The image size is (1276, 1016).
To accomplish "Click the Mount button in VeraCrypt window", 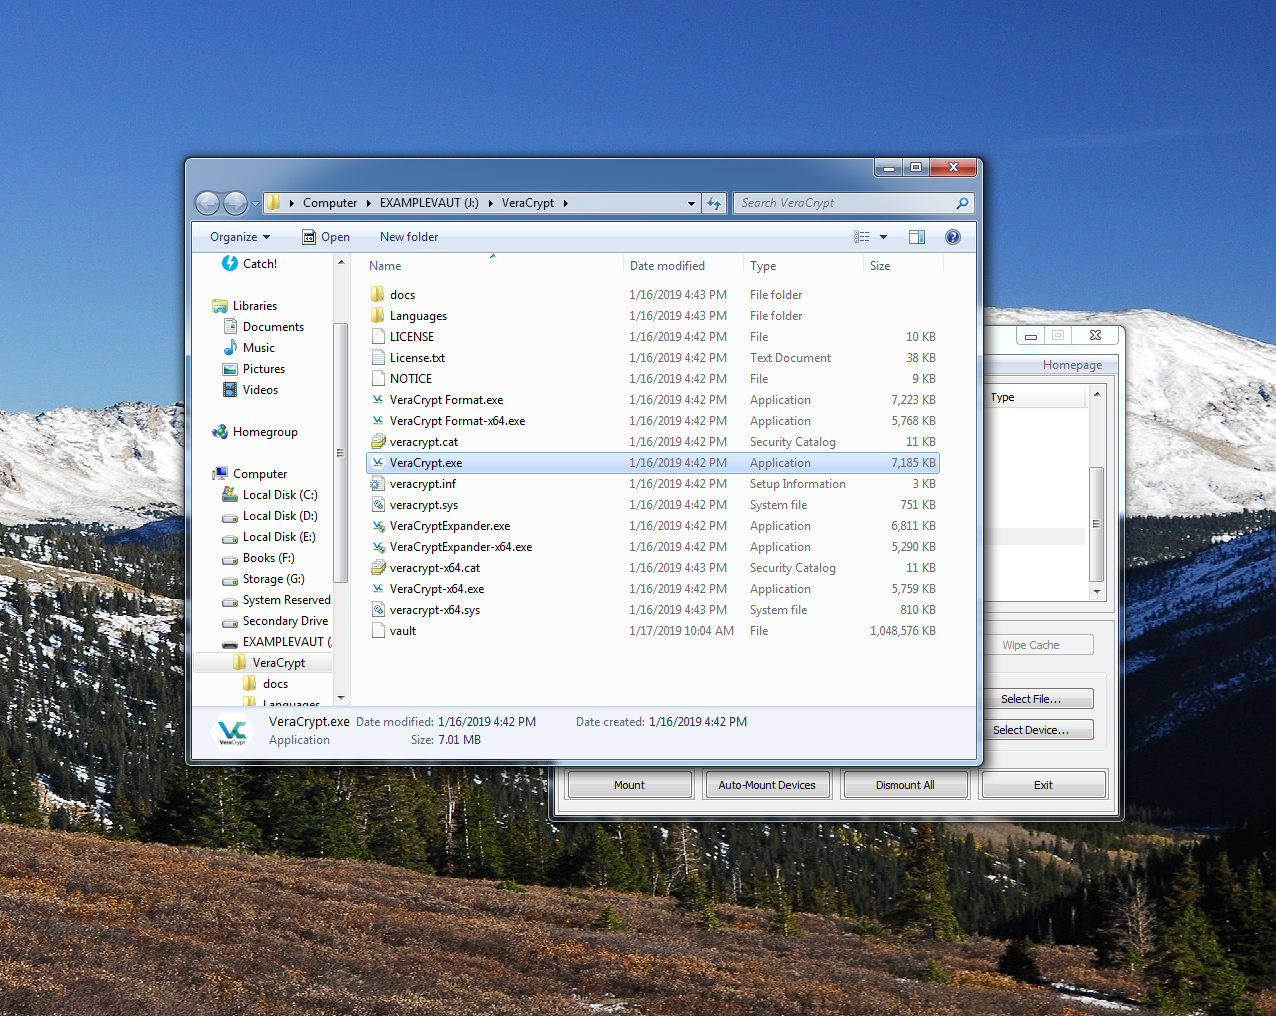I will 630,785.
